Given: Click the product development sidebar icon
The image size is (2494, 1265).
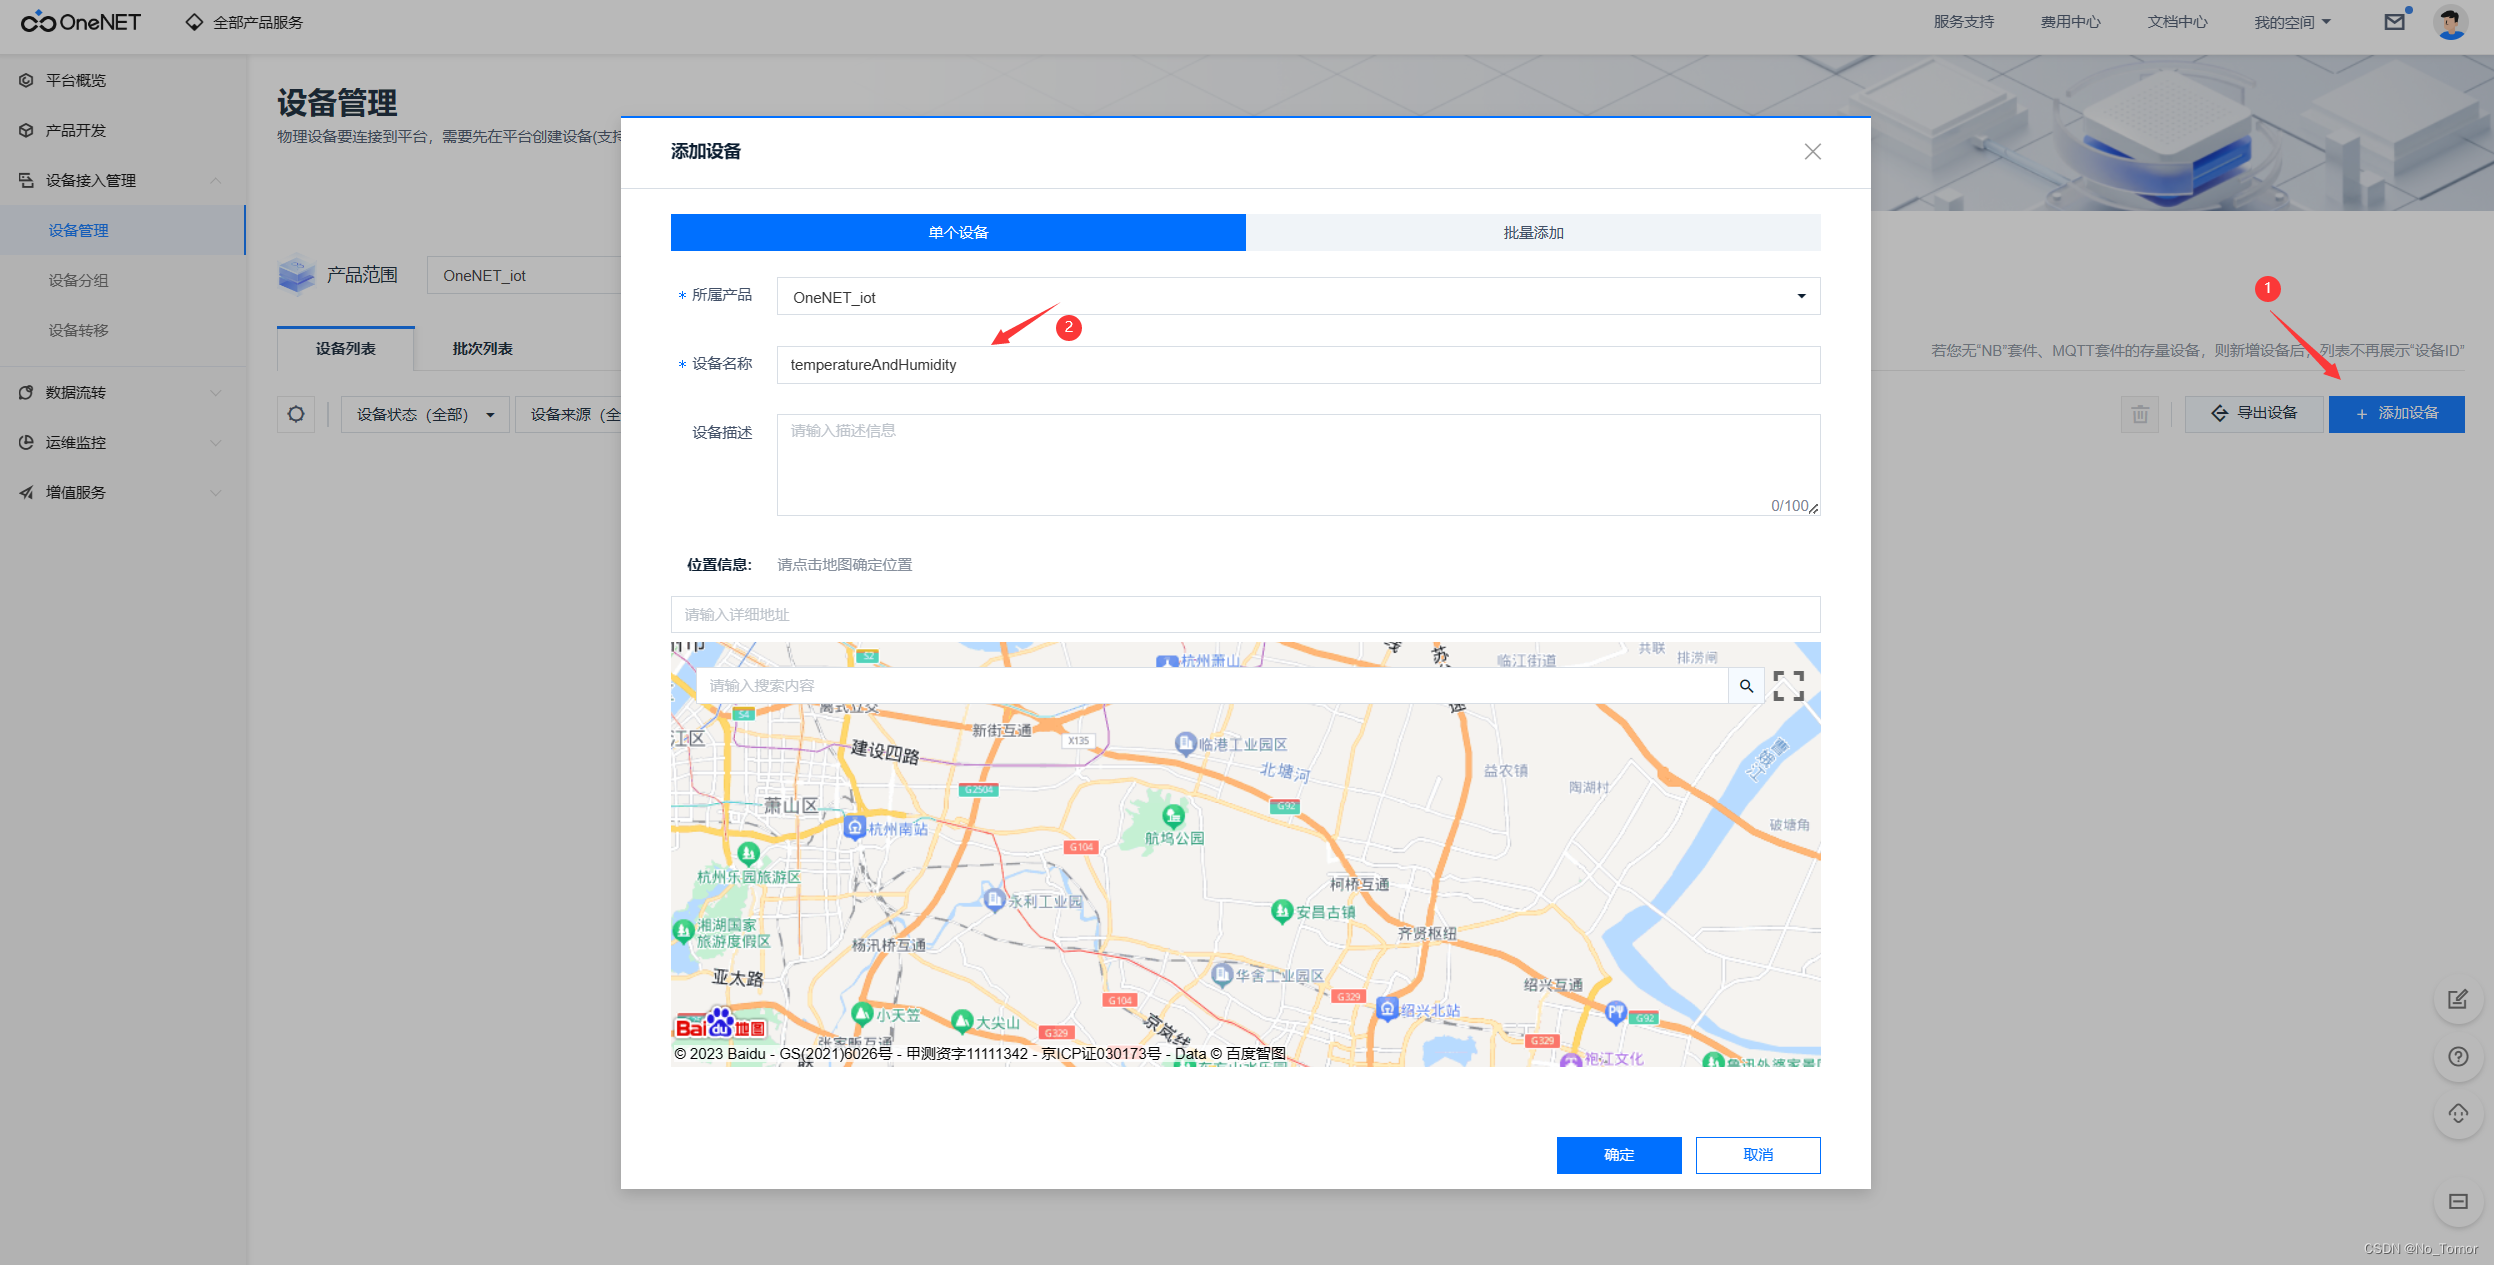Looking at the screenshot, I should coord(26,130).
